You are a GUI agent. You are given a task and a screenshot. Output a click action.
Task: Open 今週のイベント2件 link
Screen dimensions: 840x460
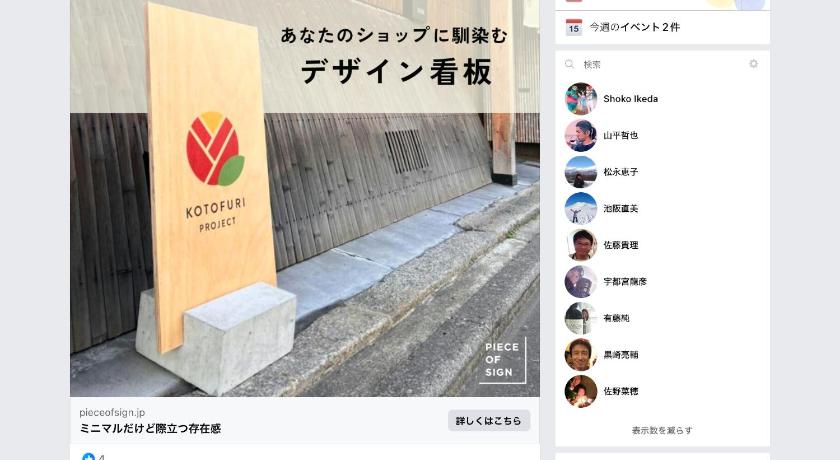(x=634, y=27)
